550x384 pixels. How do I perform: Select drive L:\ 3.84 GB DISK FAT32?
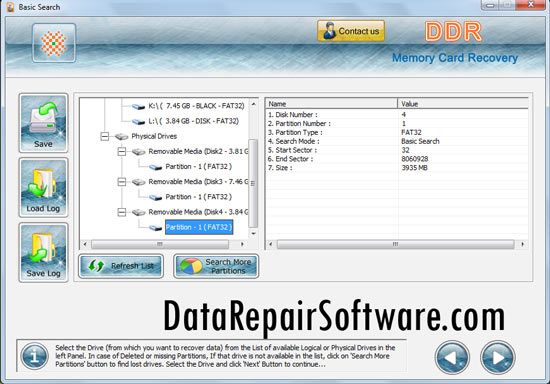click(x=193, y=121)
